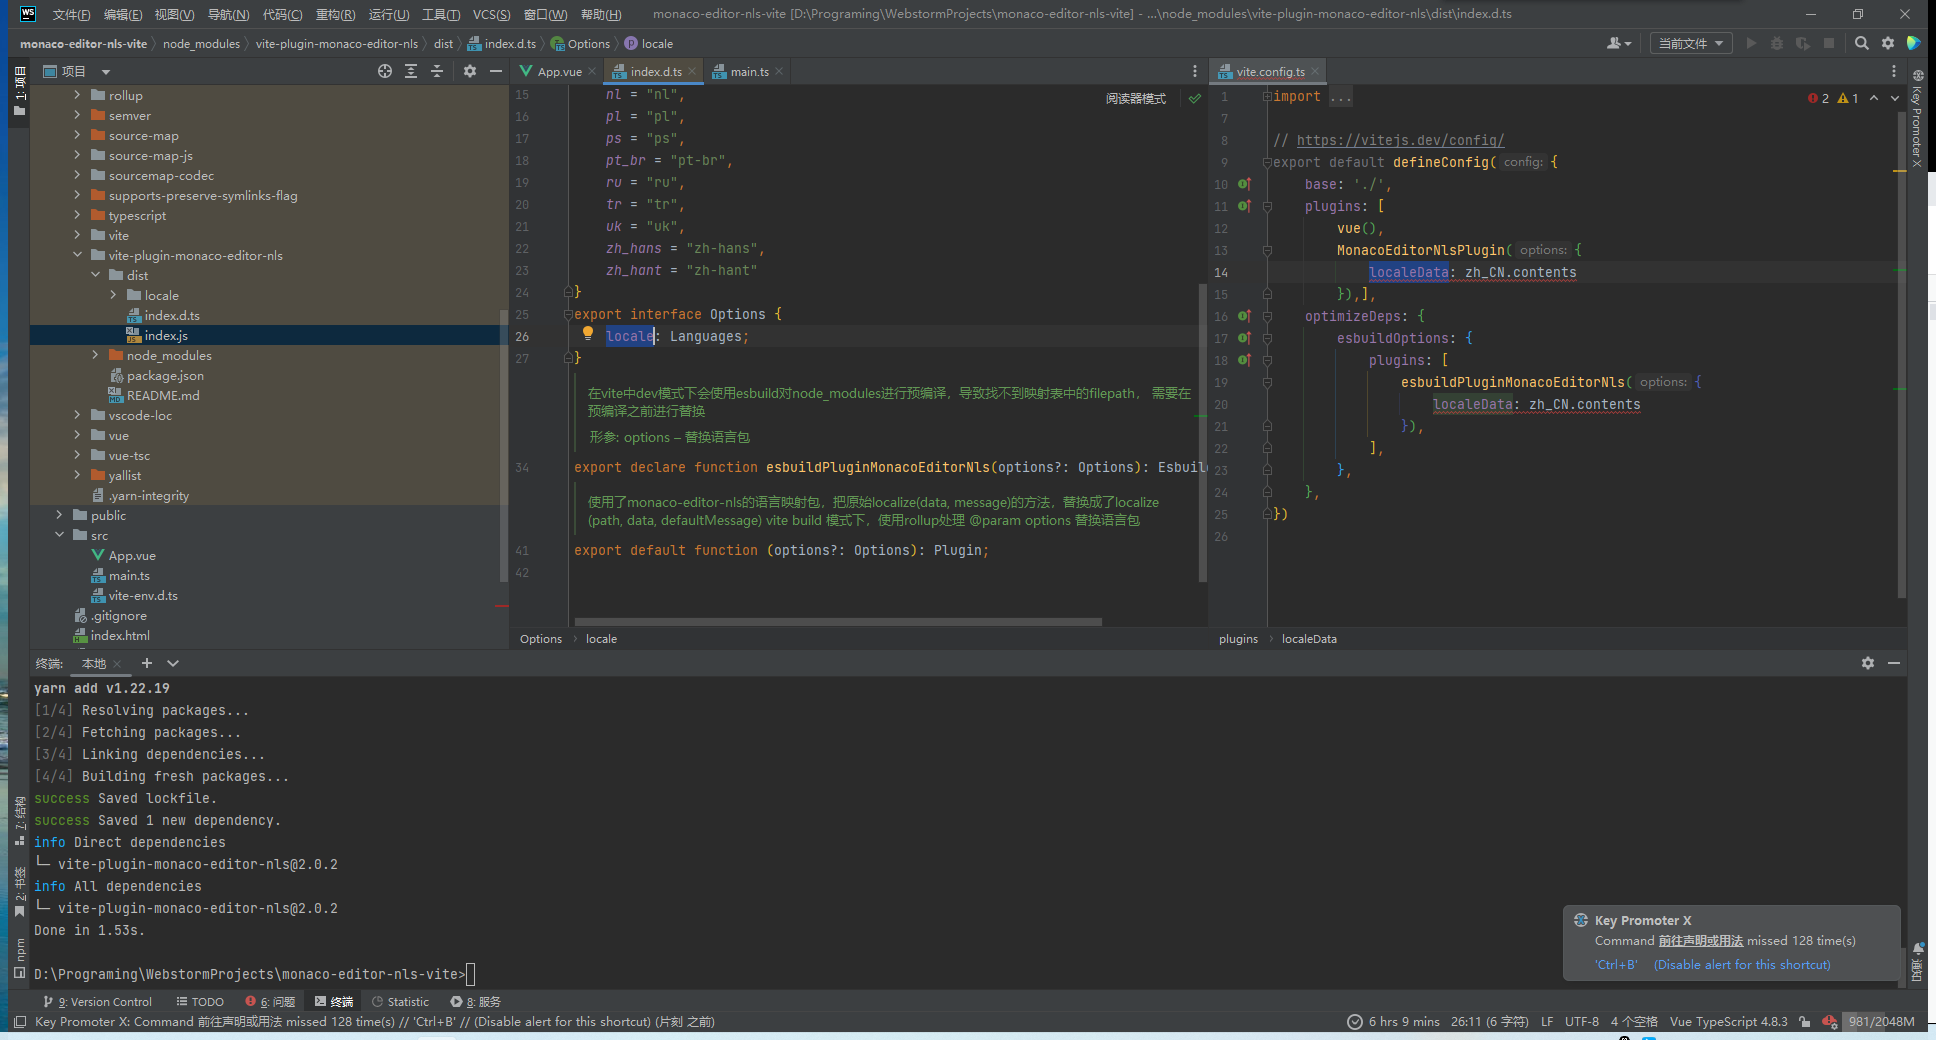Click the fold arrow on the defineConfig line
The image size is (1936, 1040).
point(1267,162)
